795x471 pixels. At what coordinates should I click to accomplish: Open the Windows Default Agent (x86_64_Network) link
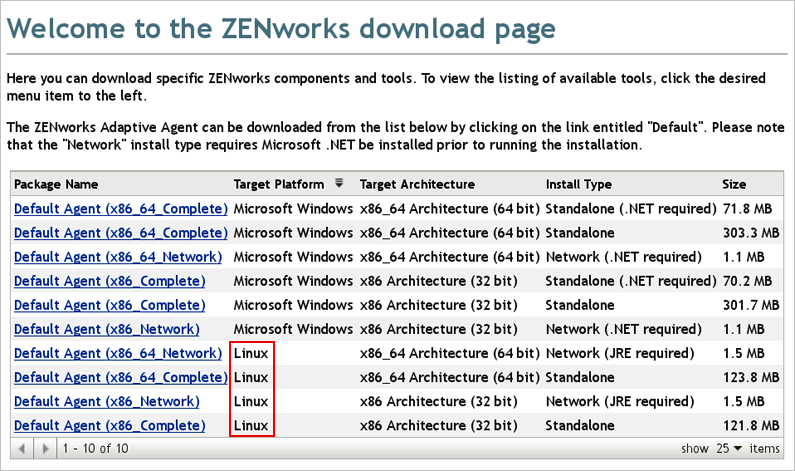pyautogui.click(x=118, y=257)
